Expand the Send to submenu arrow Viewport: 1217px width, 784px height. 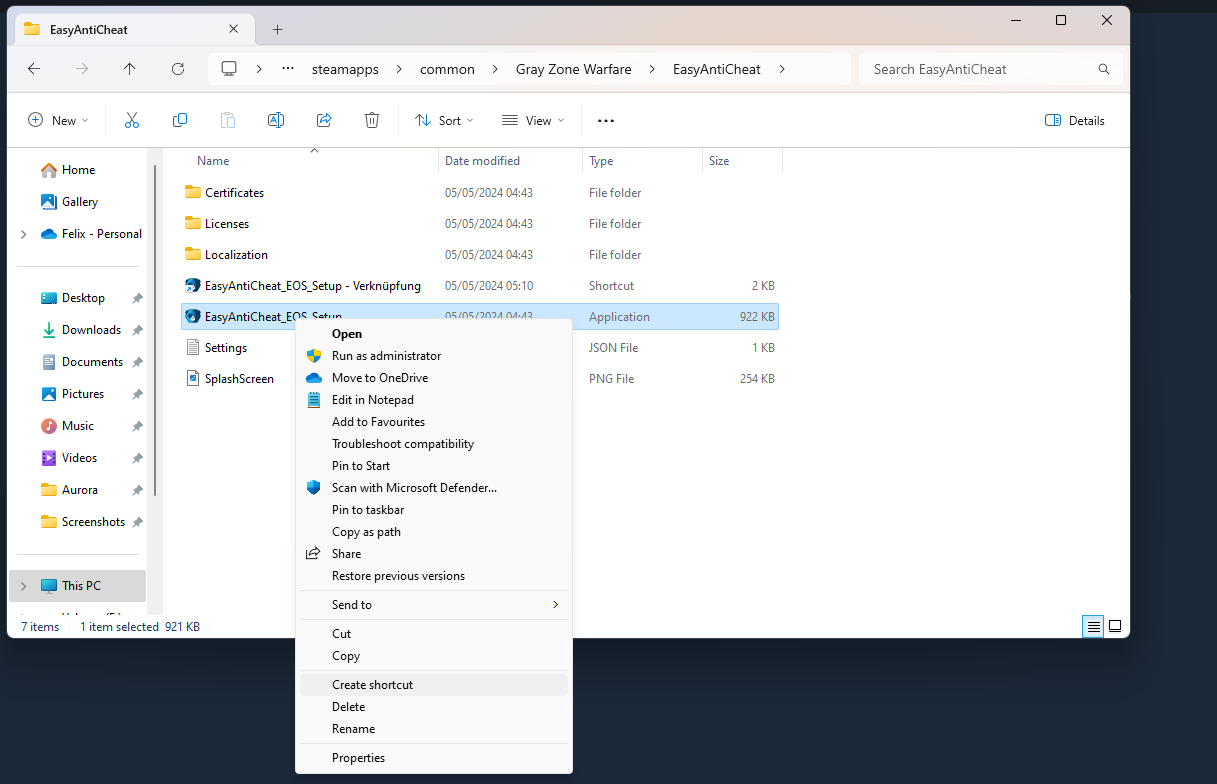tap(556, 605)
